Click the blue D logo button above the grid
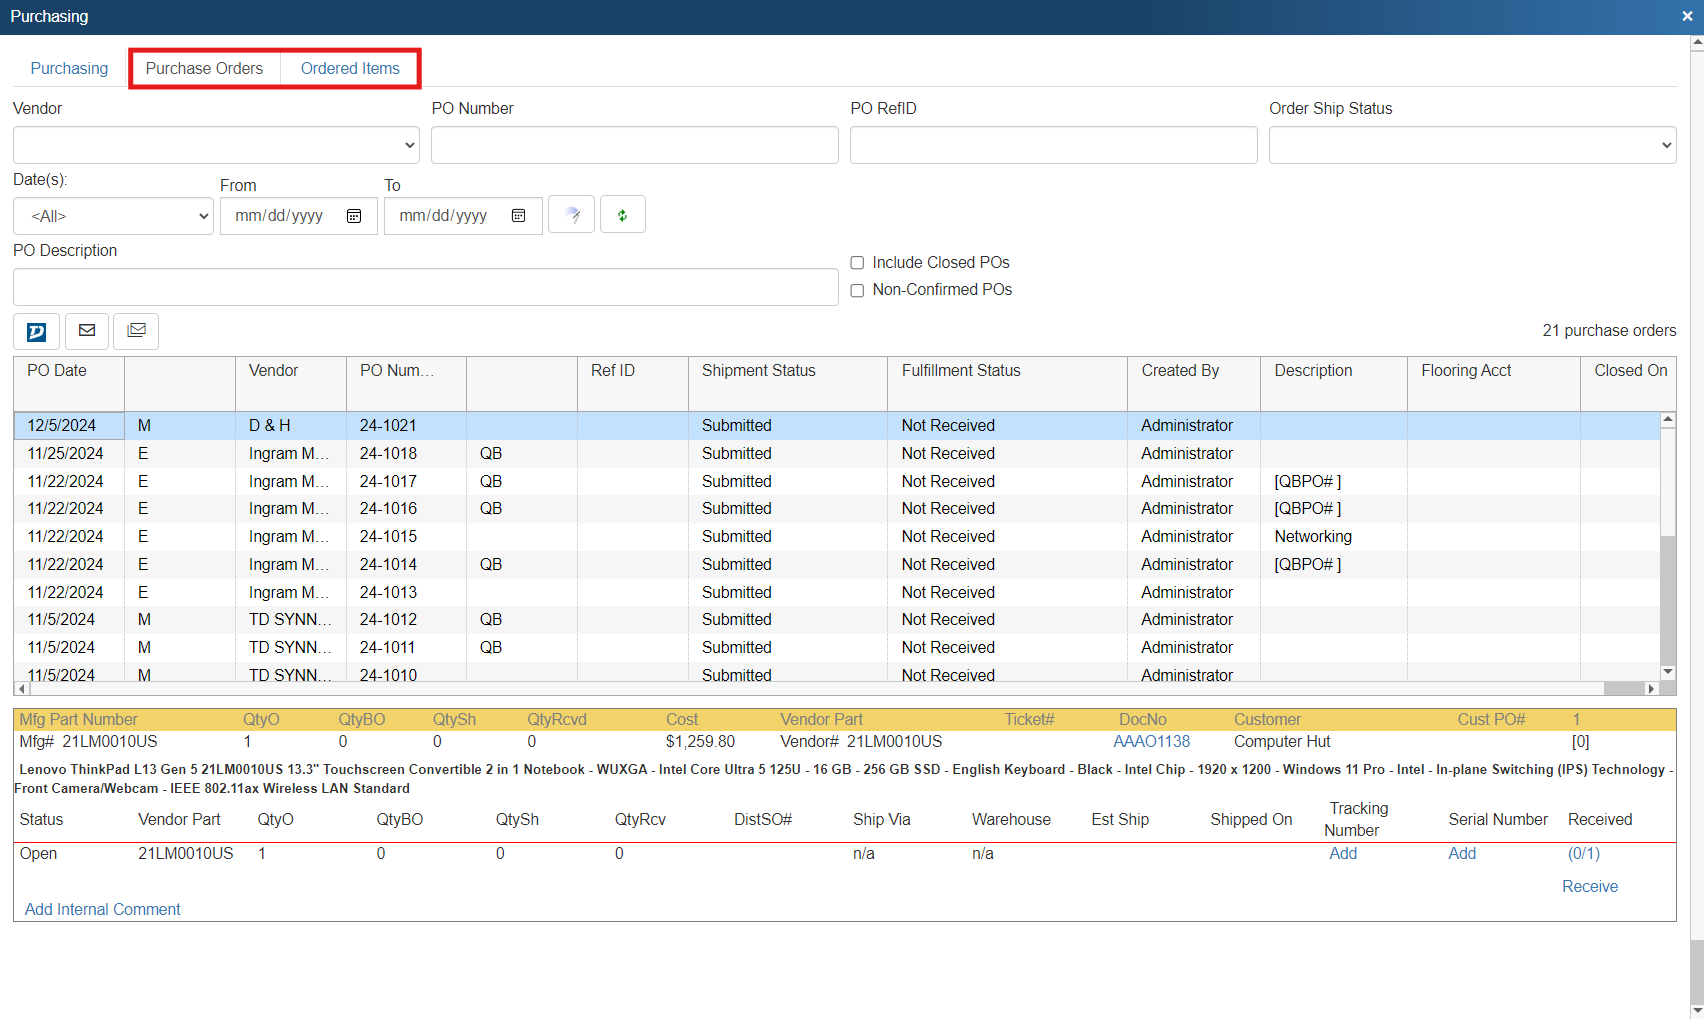Screen dimensions: 1704x1019 (36, 331)
